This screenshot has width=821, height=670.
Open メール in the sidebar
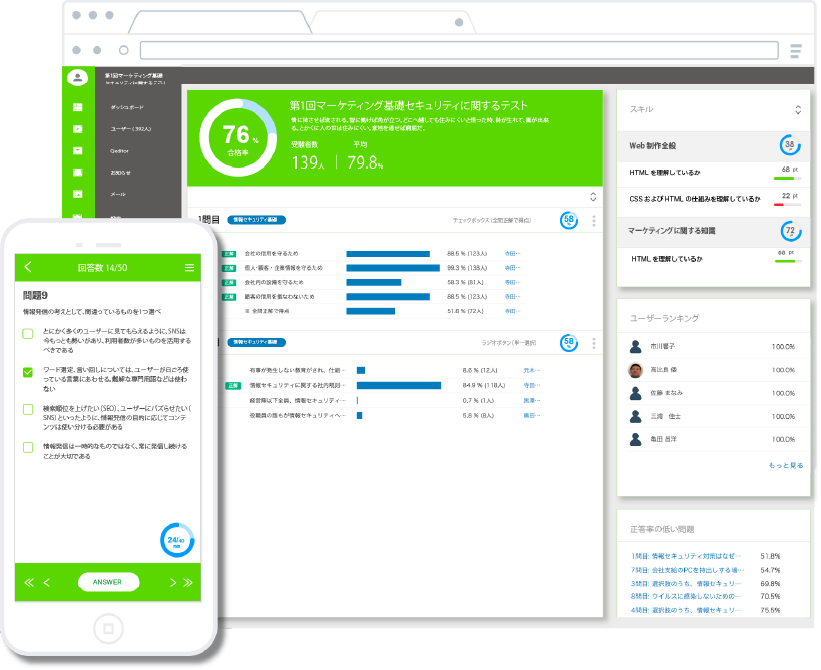[x=118, y=194]
